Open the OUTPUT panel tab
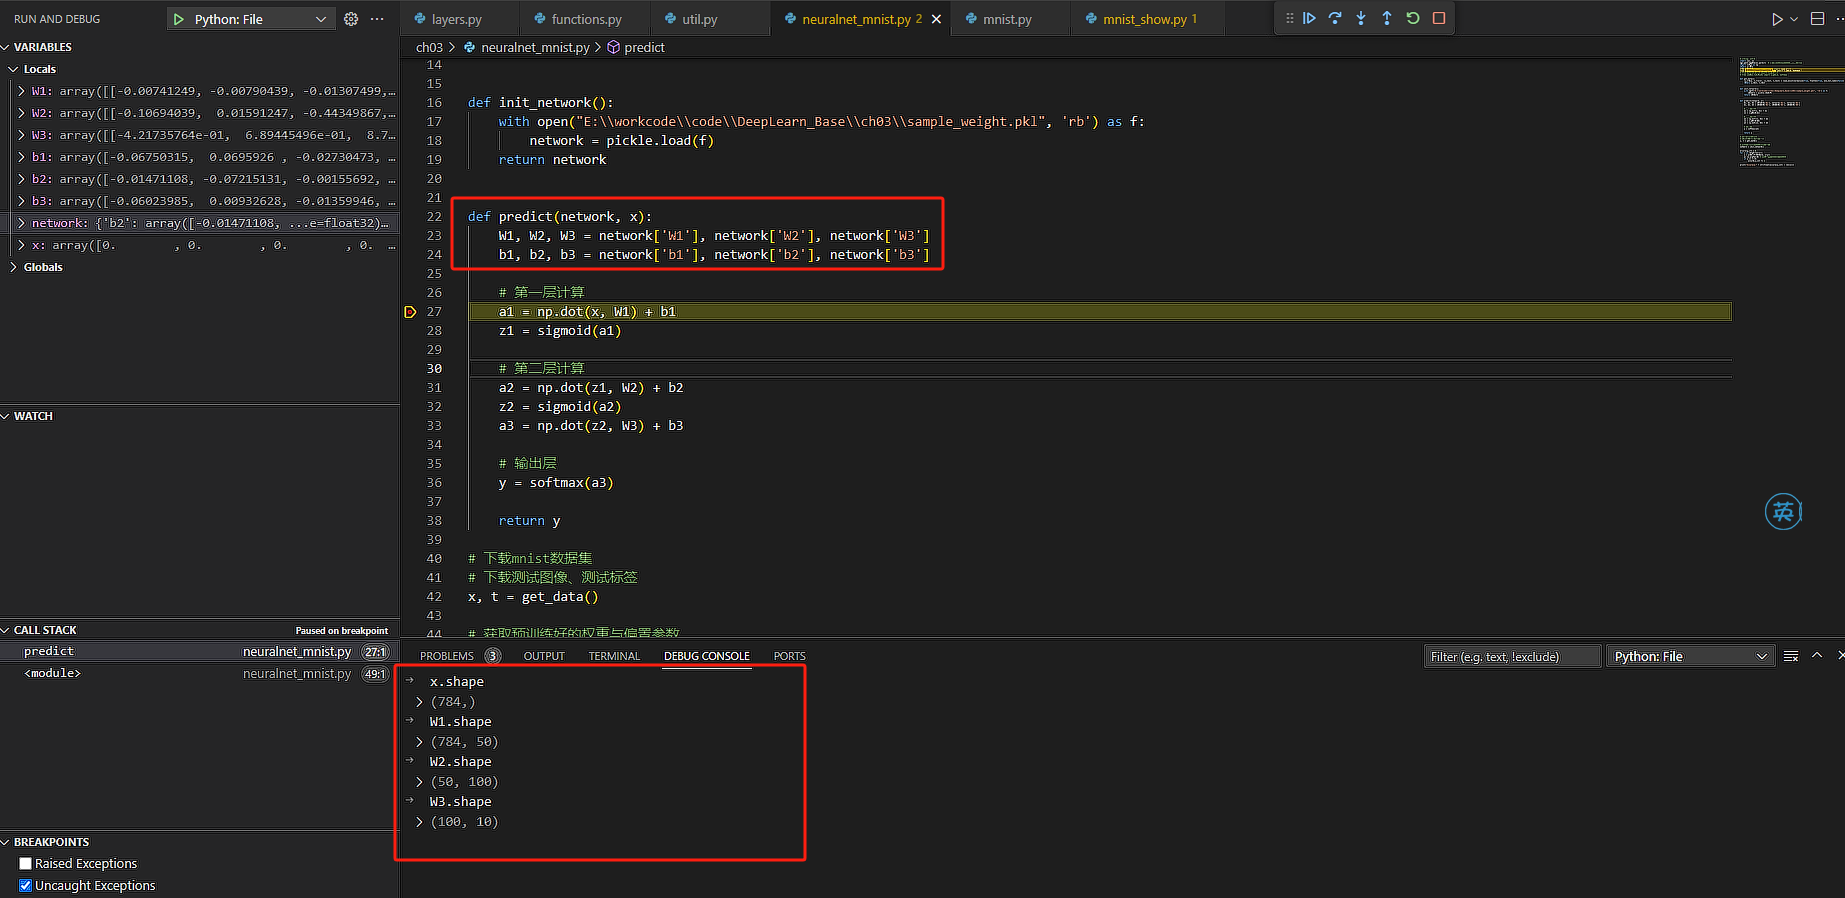The image size is (1845, 898). coord(544,656)
